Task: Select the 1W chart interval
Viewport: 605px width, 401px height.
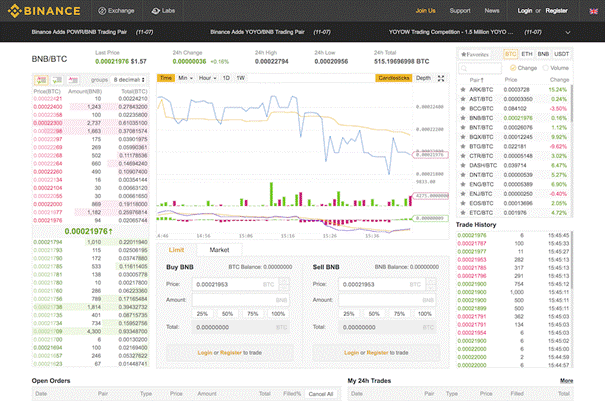Action: (240, 78)
